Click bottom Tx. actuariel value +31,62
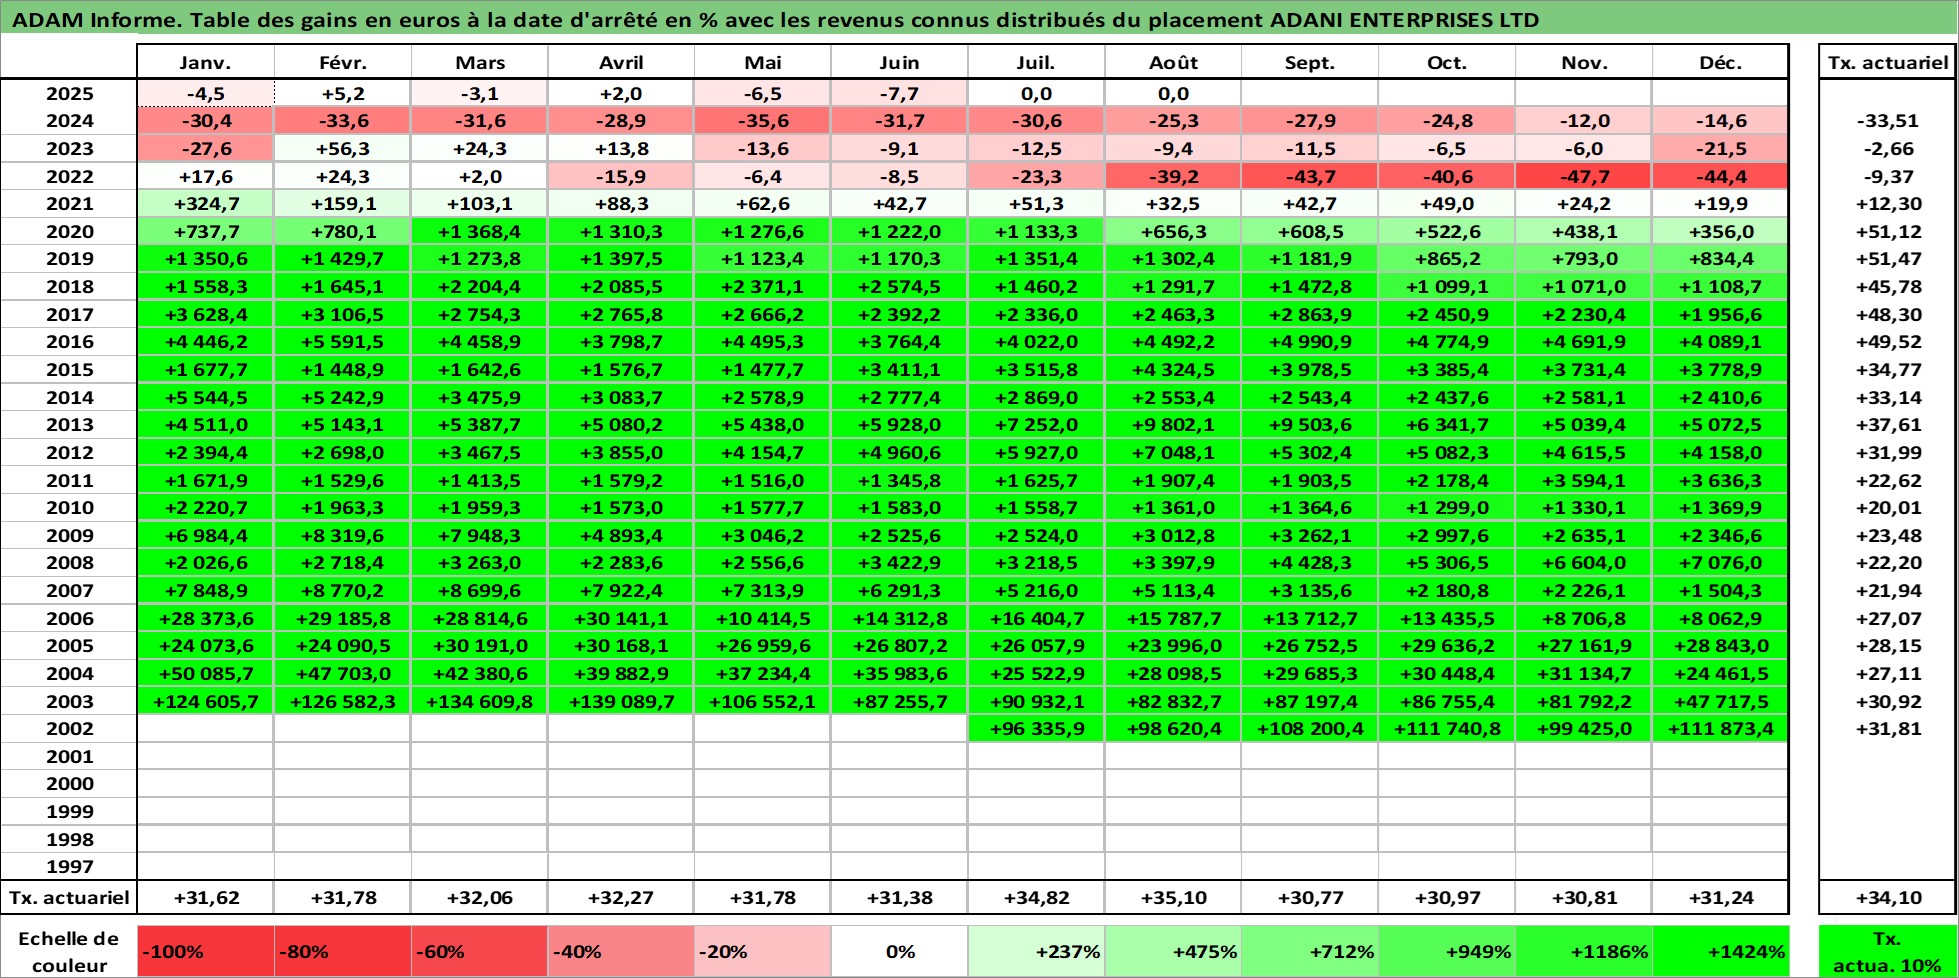 [x=205, y=898]
